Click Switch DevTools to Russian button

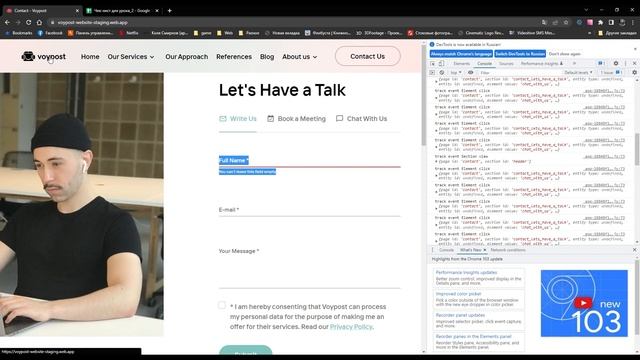click(x=520, y=54)
